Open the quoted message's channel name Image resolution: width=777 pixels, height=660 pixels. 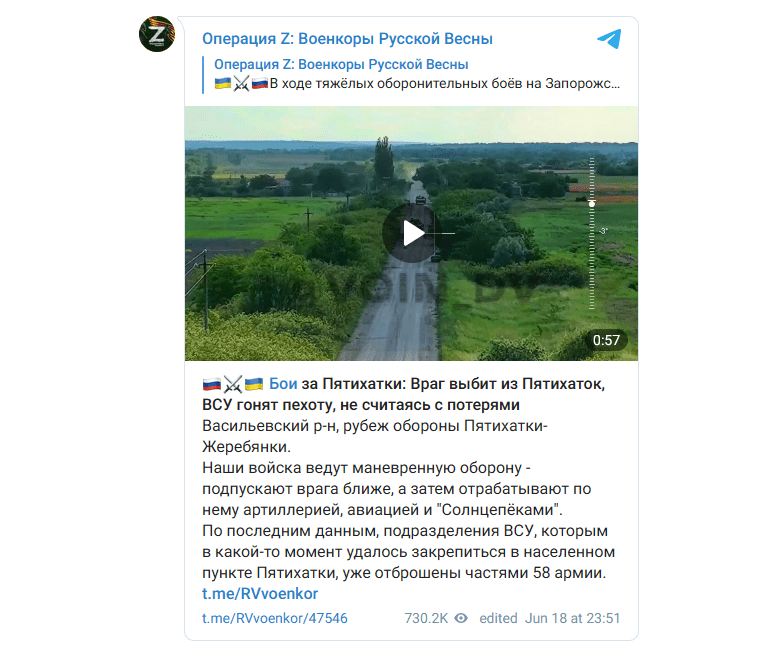[341, 64]
